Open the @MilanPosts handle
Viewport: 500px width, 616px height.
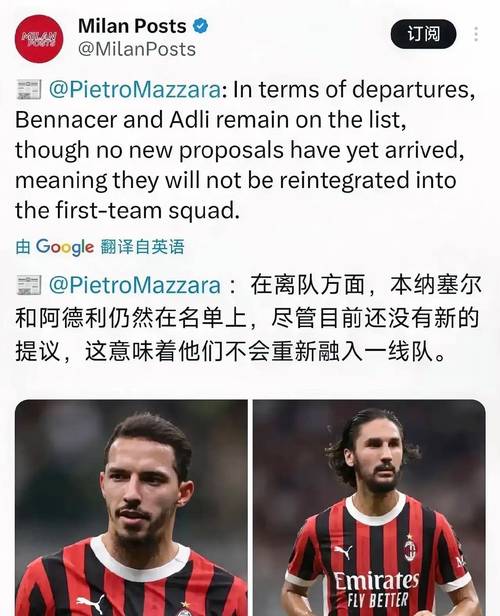coord(137,50)
